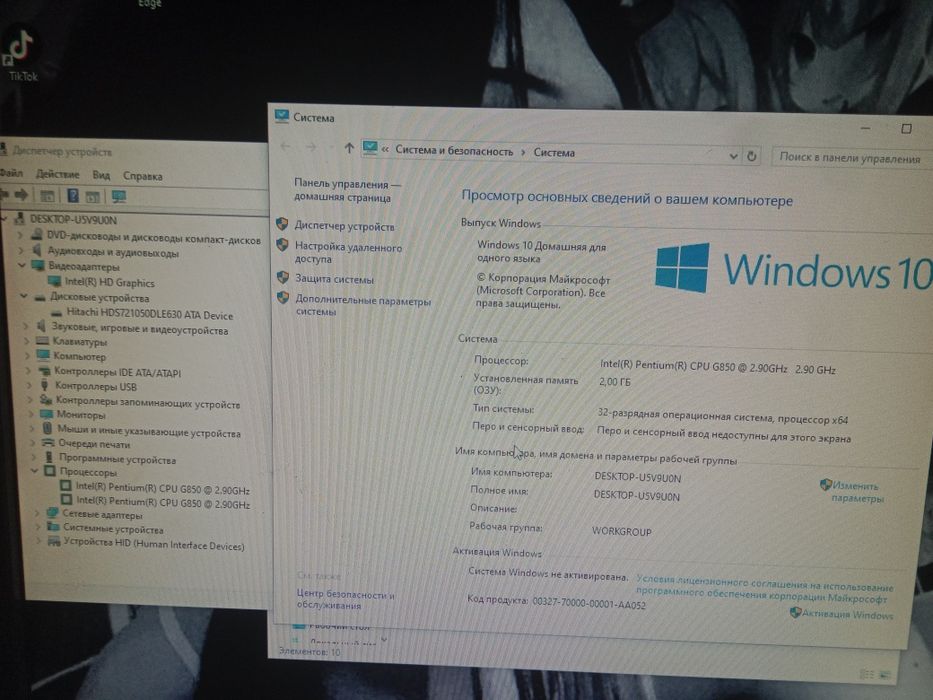Open the Действие menu
Screen dimensions: 933x700
(57, 174)
